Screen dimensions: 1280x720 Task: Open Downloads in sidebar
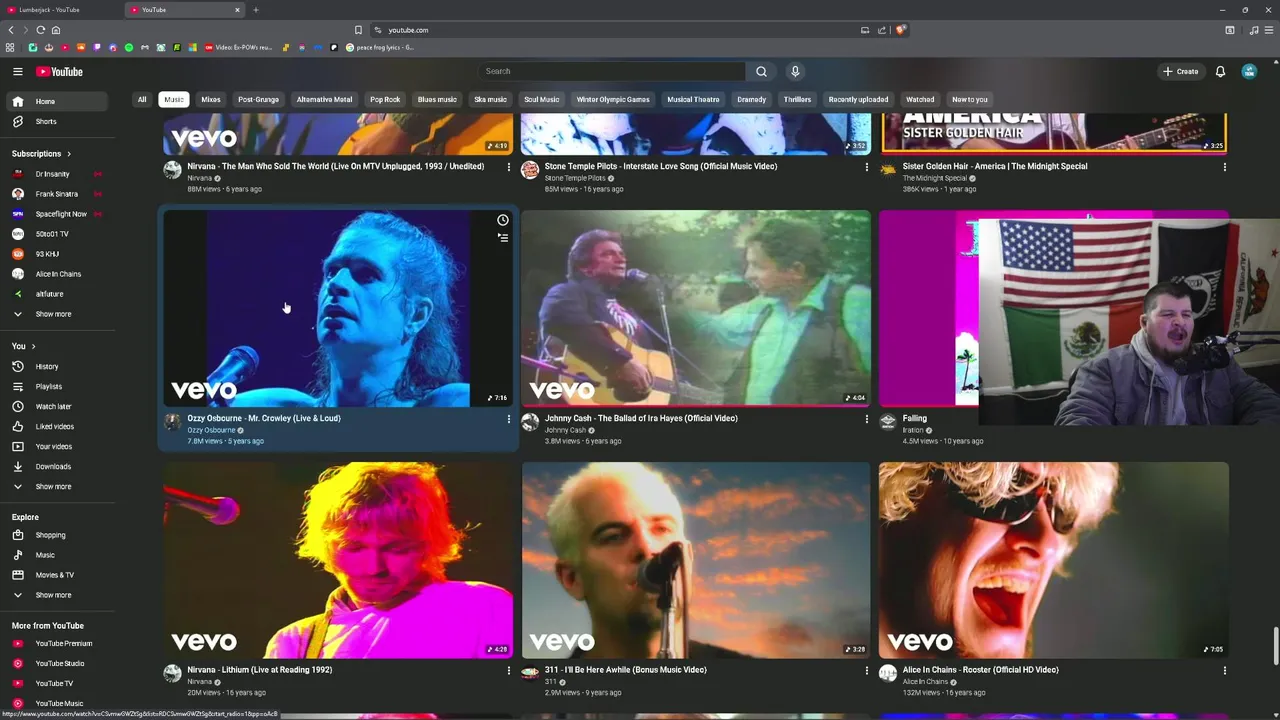(58, 466)
